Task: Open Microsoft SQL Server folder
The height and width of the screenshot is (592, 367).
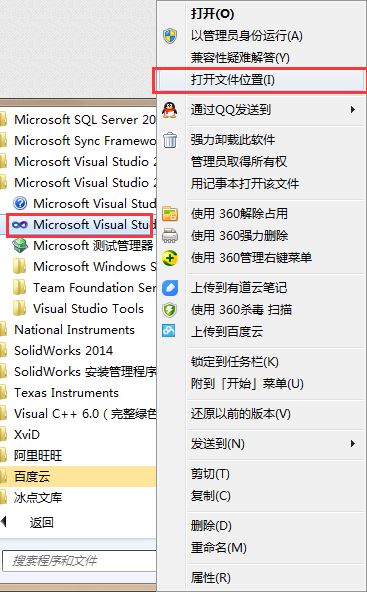Action: click(x=78, y=120)
